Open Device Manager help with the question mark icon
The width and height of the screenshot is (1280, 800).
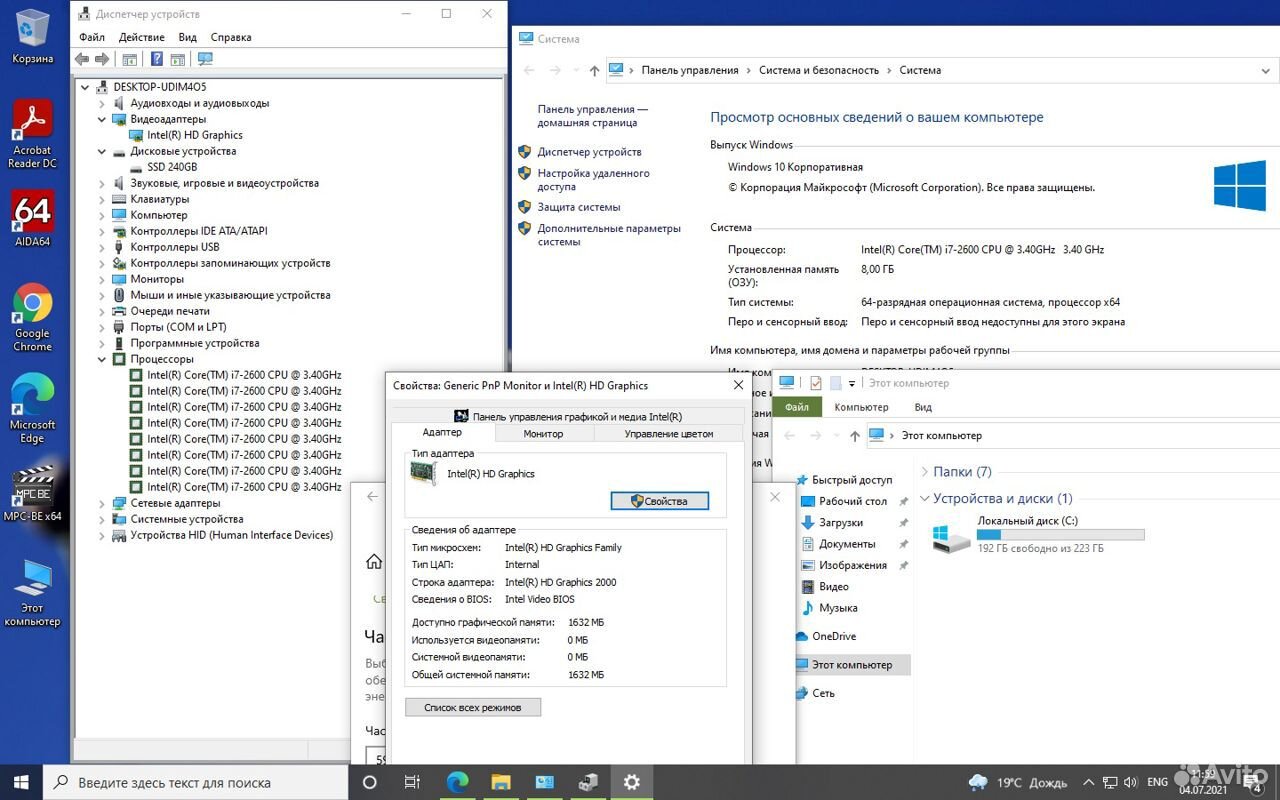[157, 59]
